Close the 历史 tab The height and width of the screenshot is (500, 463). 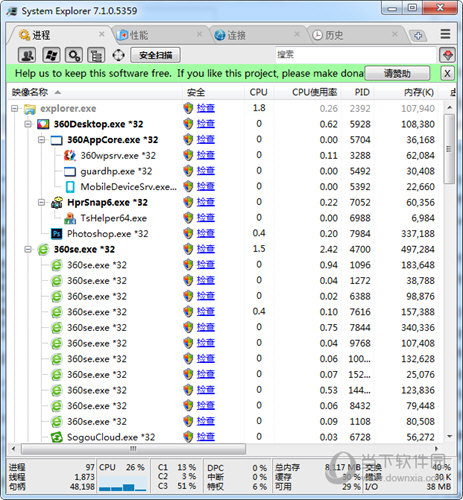pos(395,34)
